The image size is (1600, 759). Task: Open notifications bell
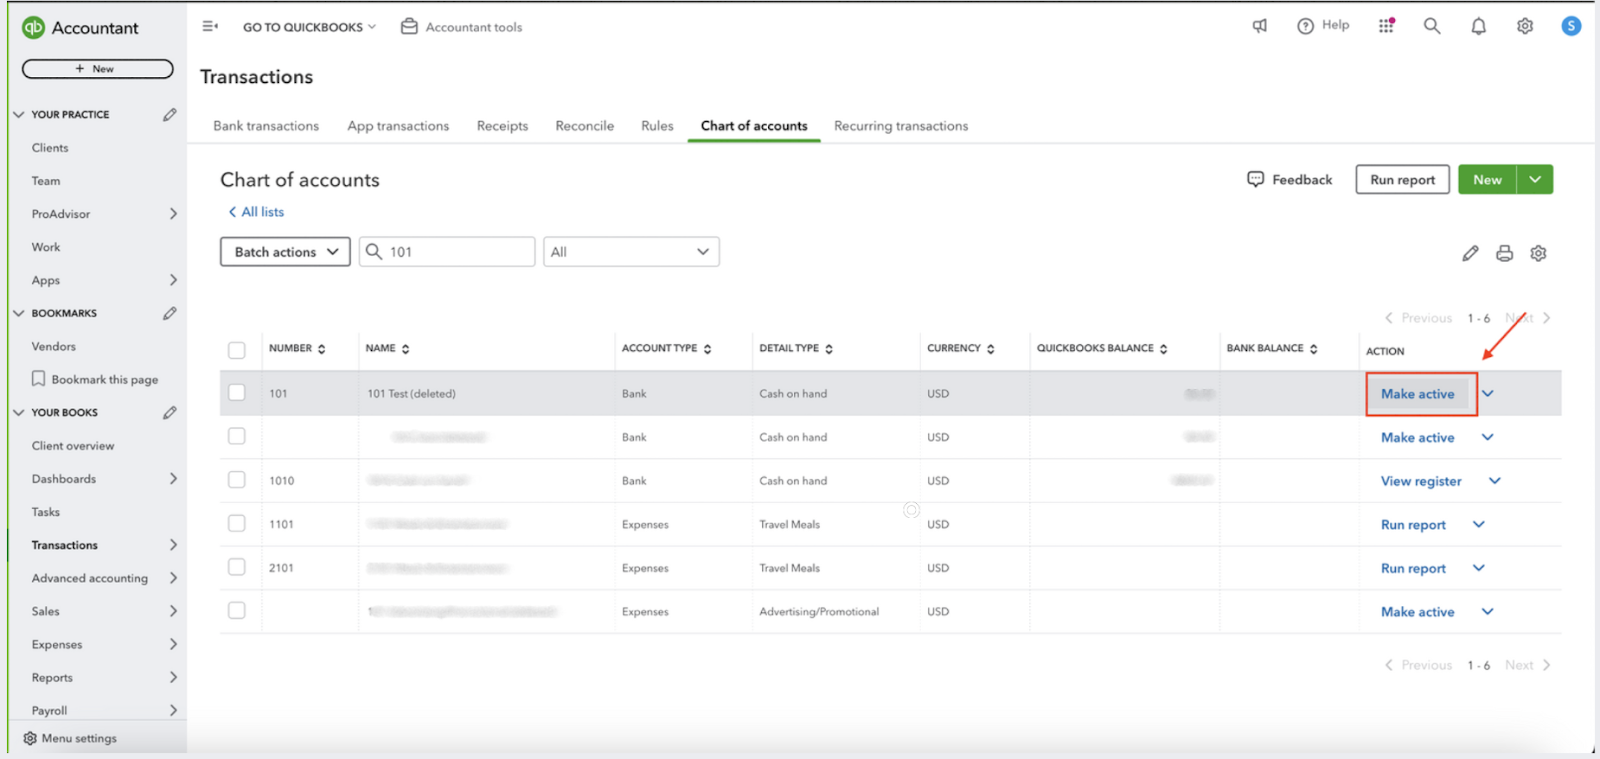1478,26
